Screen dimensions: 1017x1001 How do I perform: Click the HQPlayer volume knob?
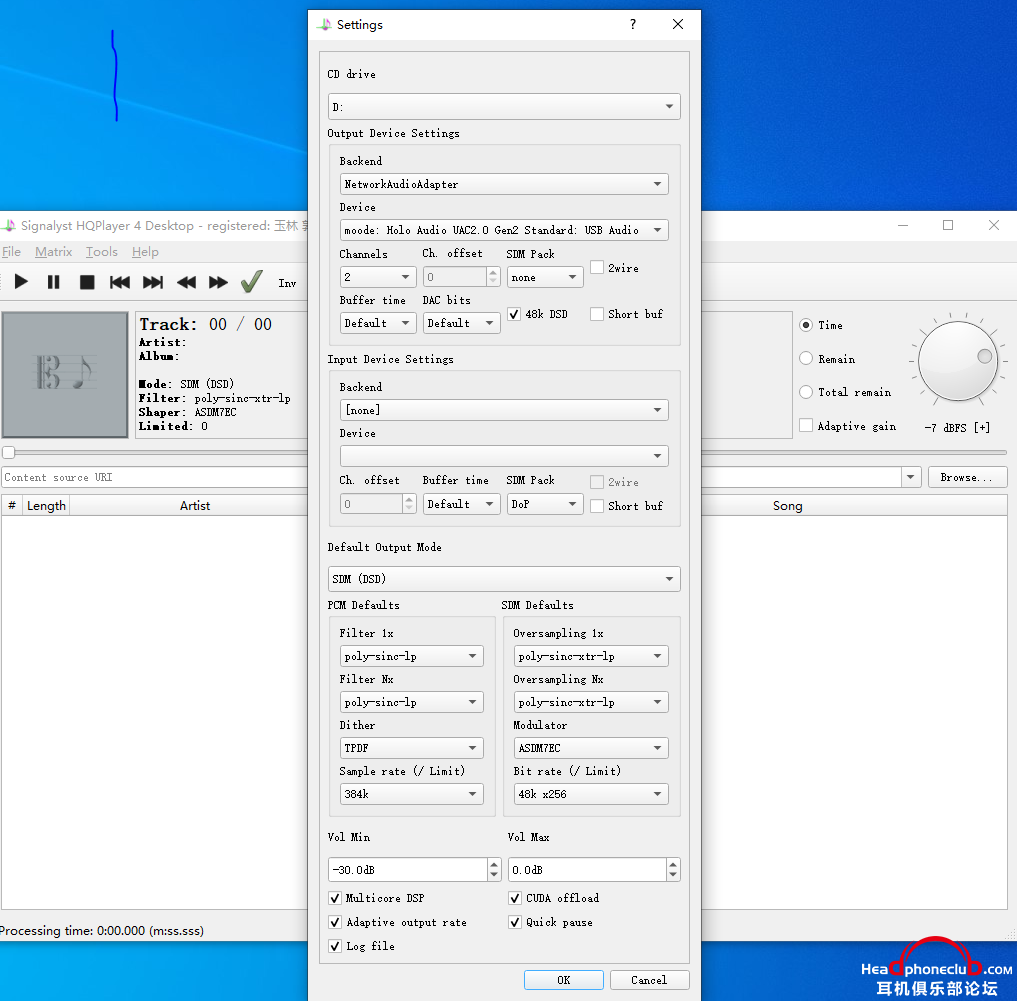pos(957,361)
